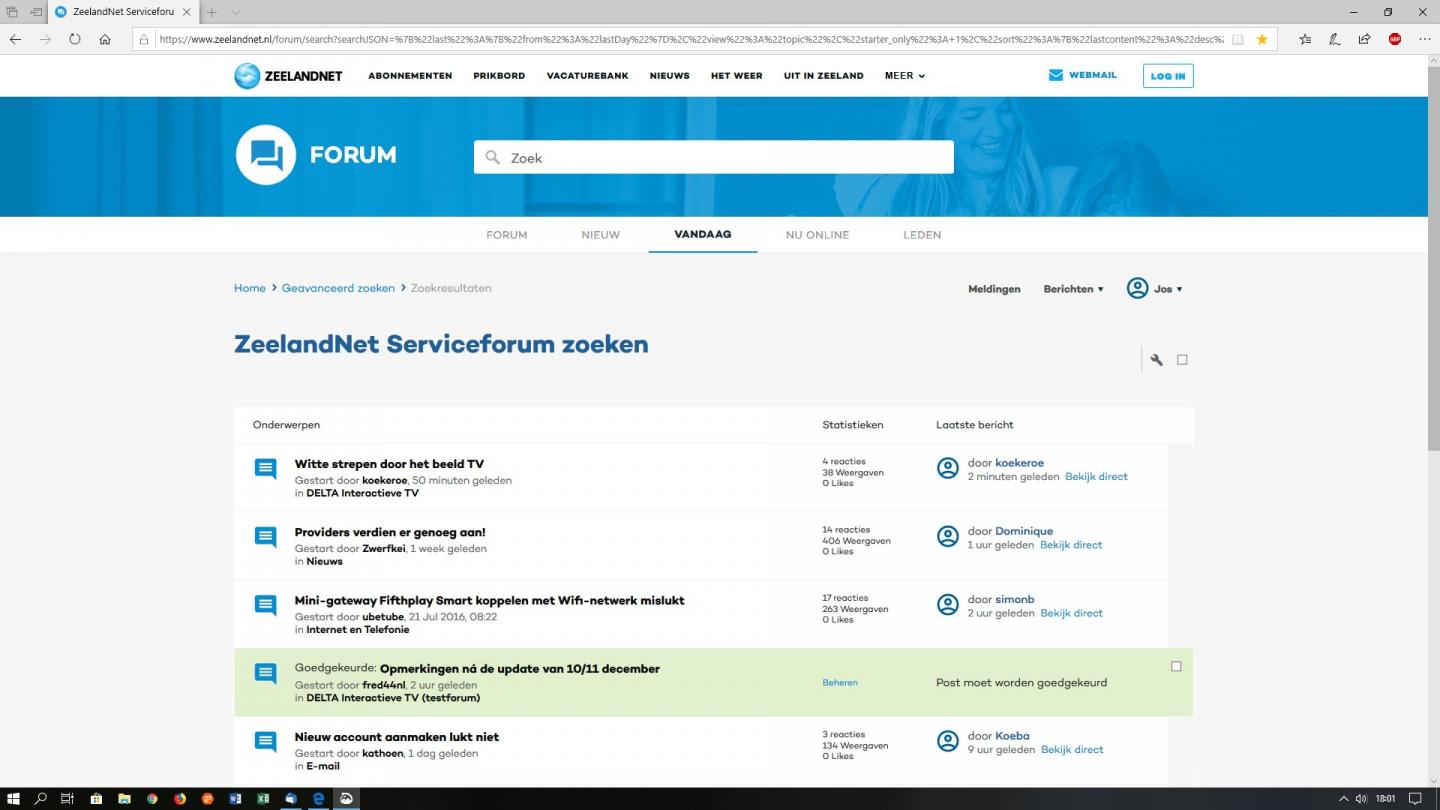Click the Edge share icon
This screenshot has width=1440, height=810.
pos(1364,39)
